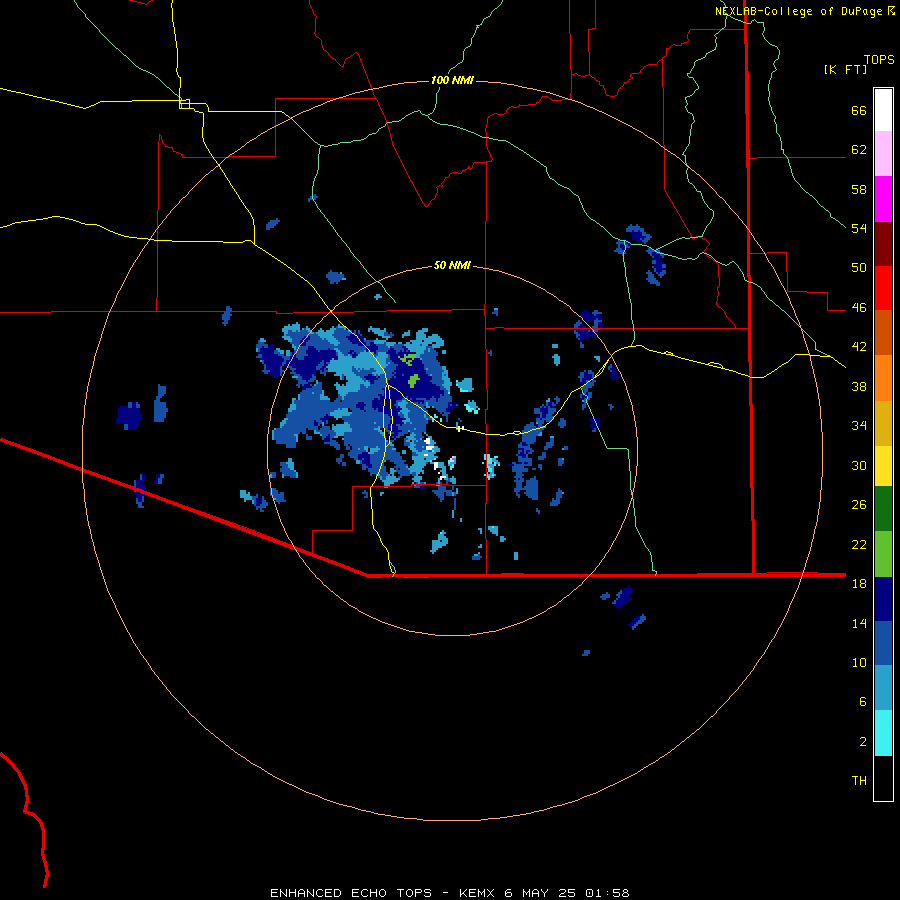Image resolution: width=900 pixels, height=900 pixels.
Task: Click the "18" scale value
Action: pyautogui.click(x=859, y=584)
